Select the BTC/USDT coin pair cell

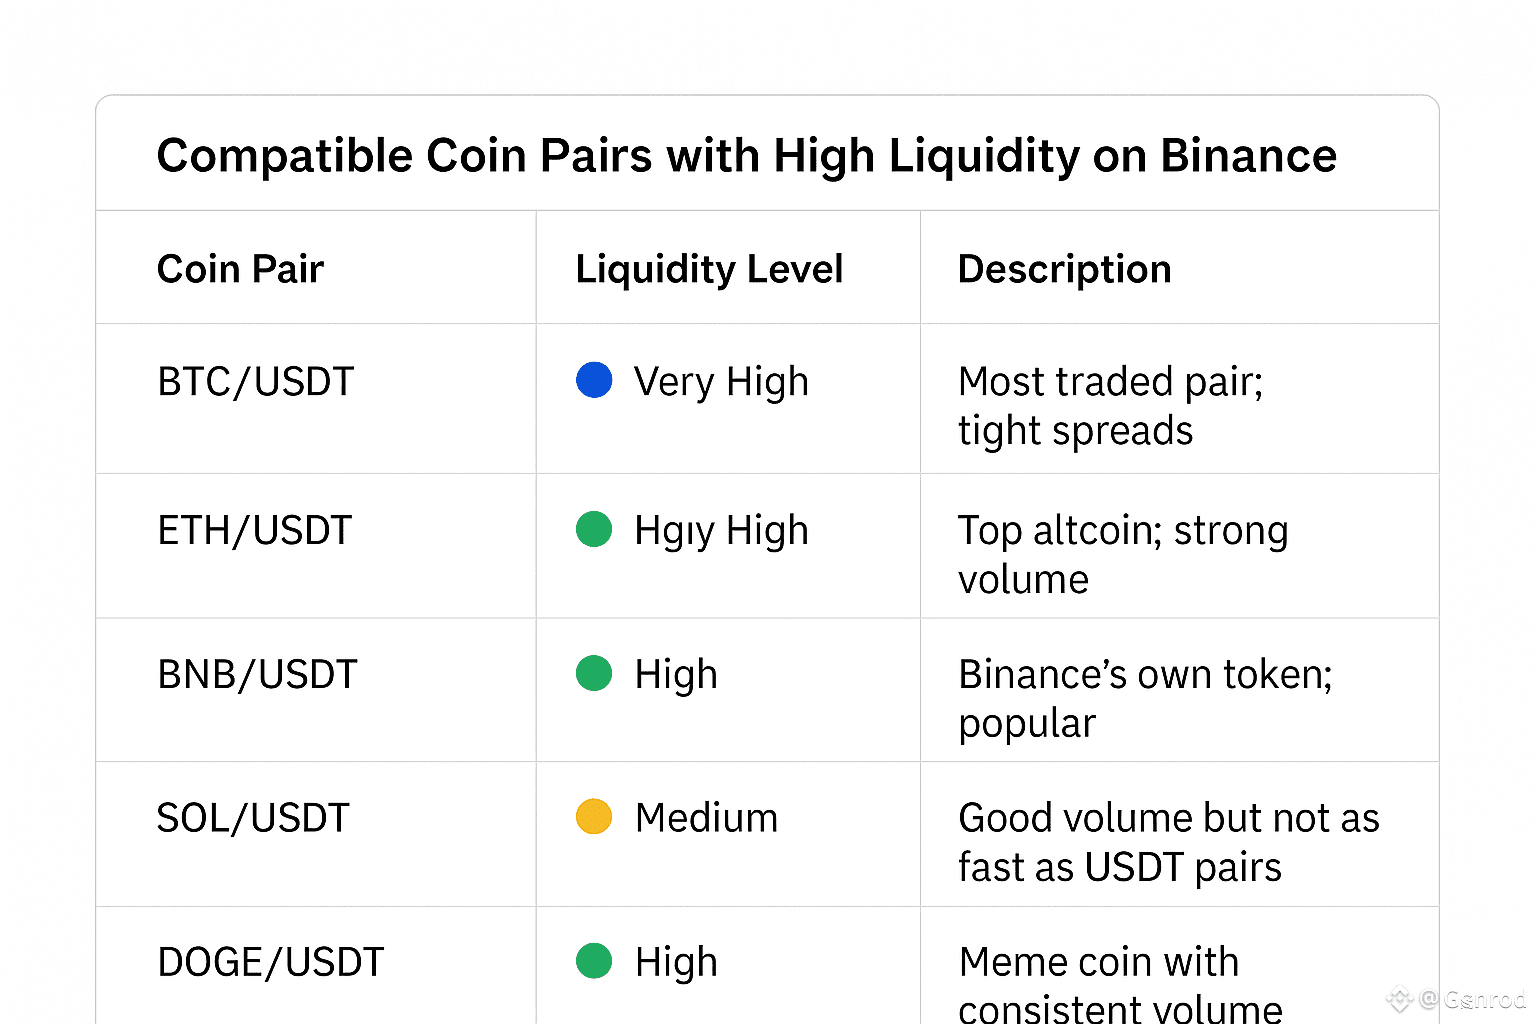pyautogui.click(x=256, y=382)
